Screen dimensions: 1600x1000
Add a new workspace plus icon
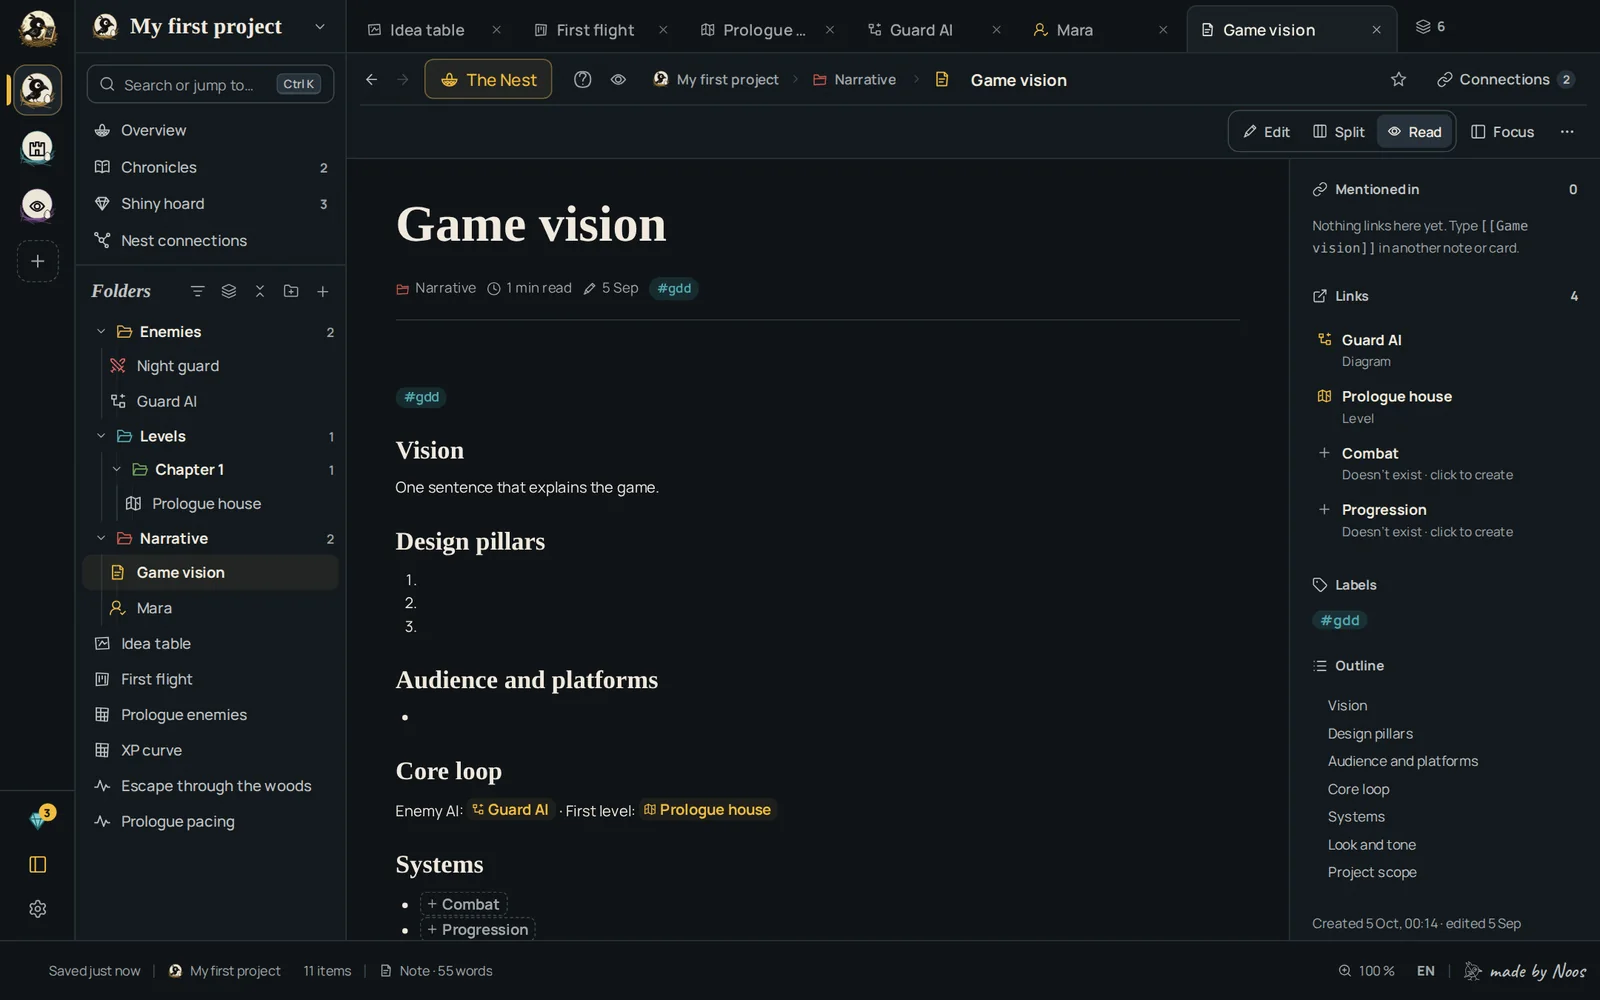(38, 262)
